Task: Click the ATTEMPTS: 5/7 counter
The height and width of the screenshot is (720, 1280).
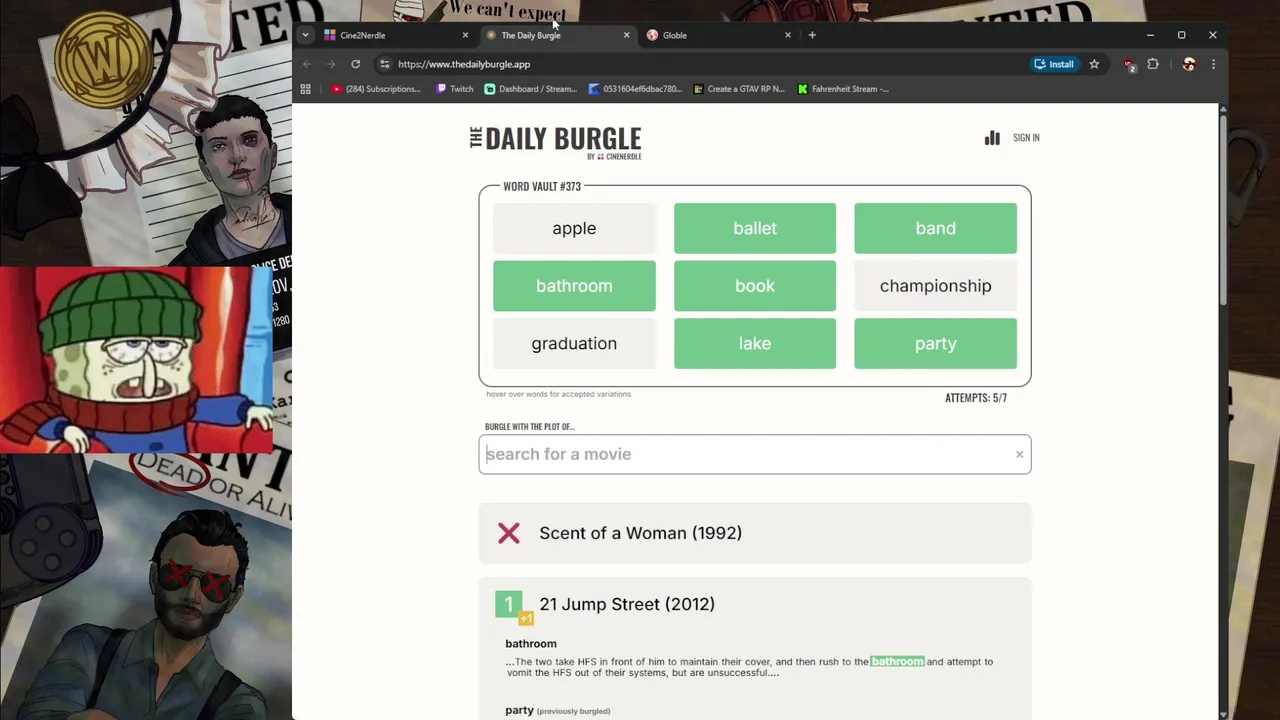Action: (x=976, y=398)
